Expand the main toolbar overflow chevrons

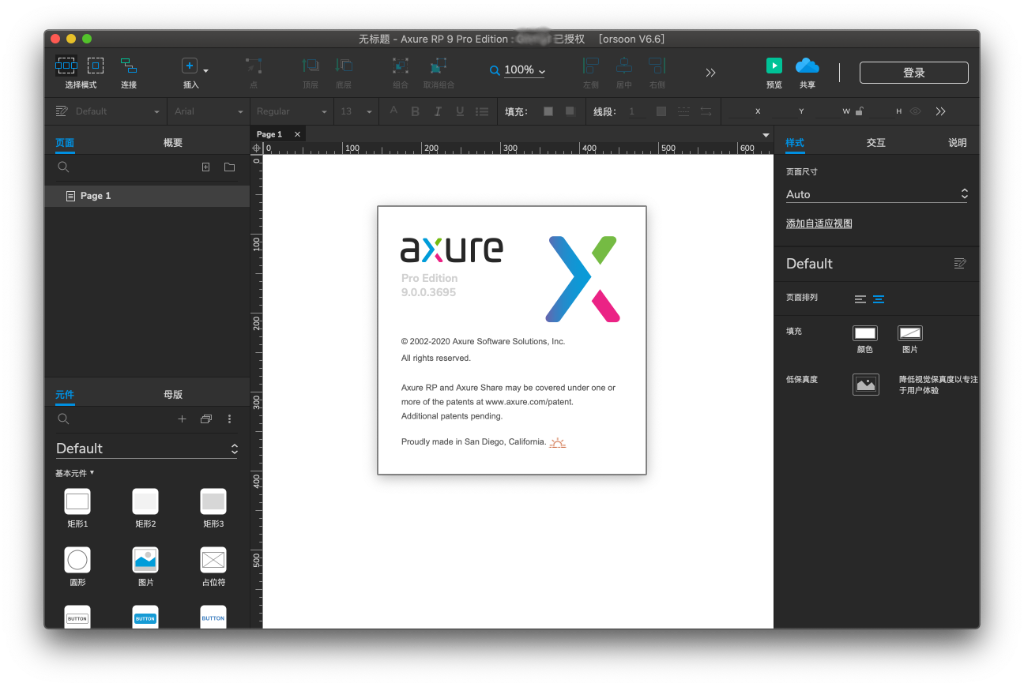click(x=711, y=72)
